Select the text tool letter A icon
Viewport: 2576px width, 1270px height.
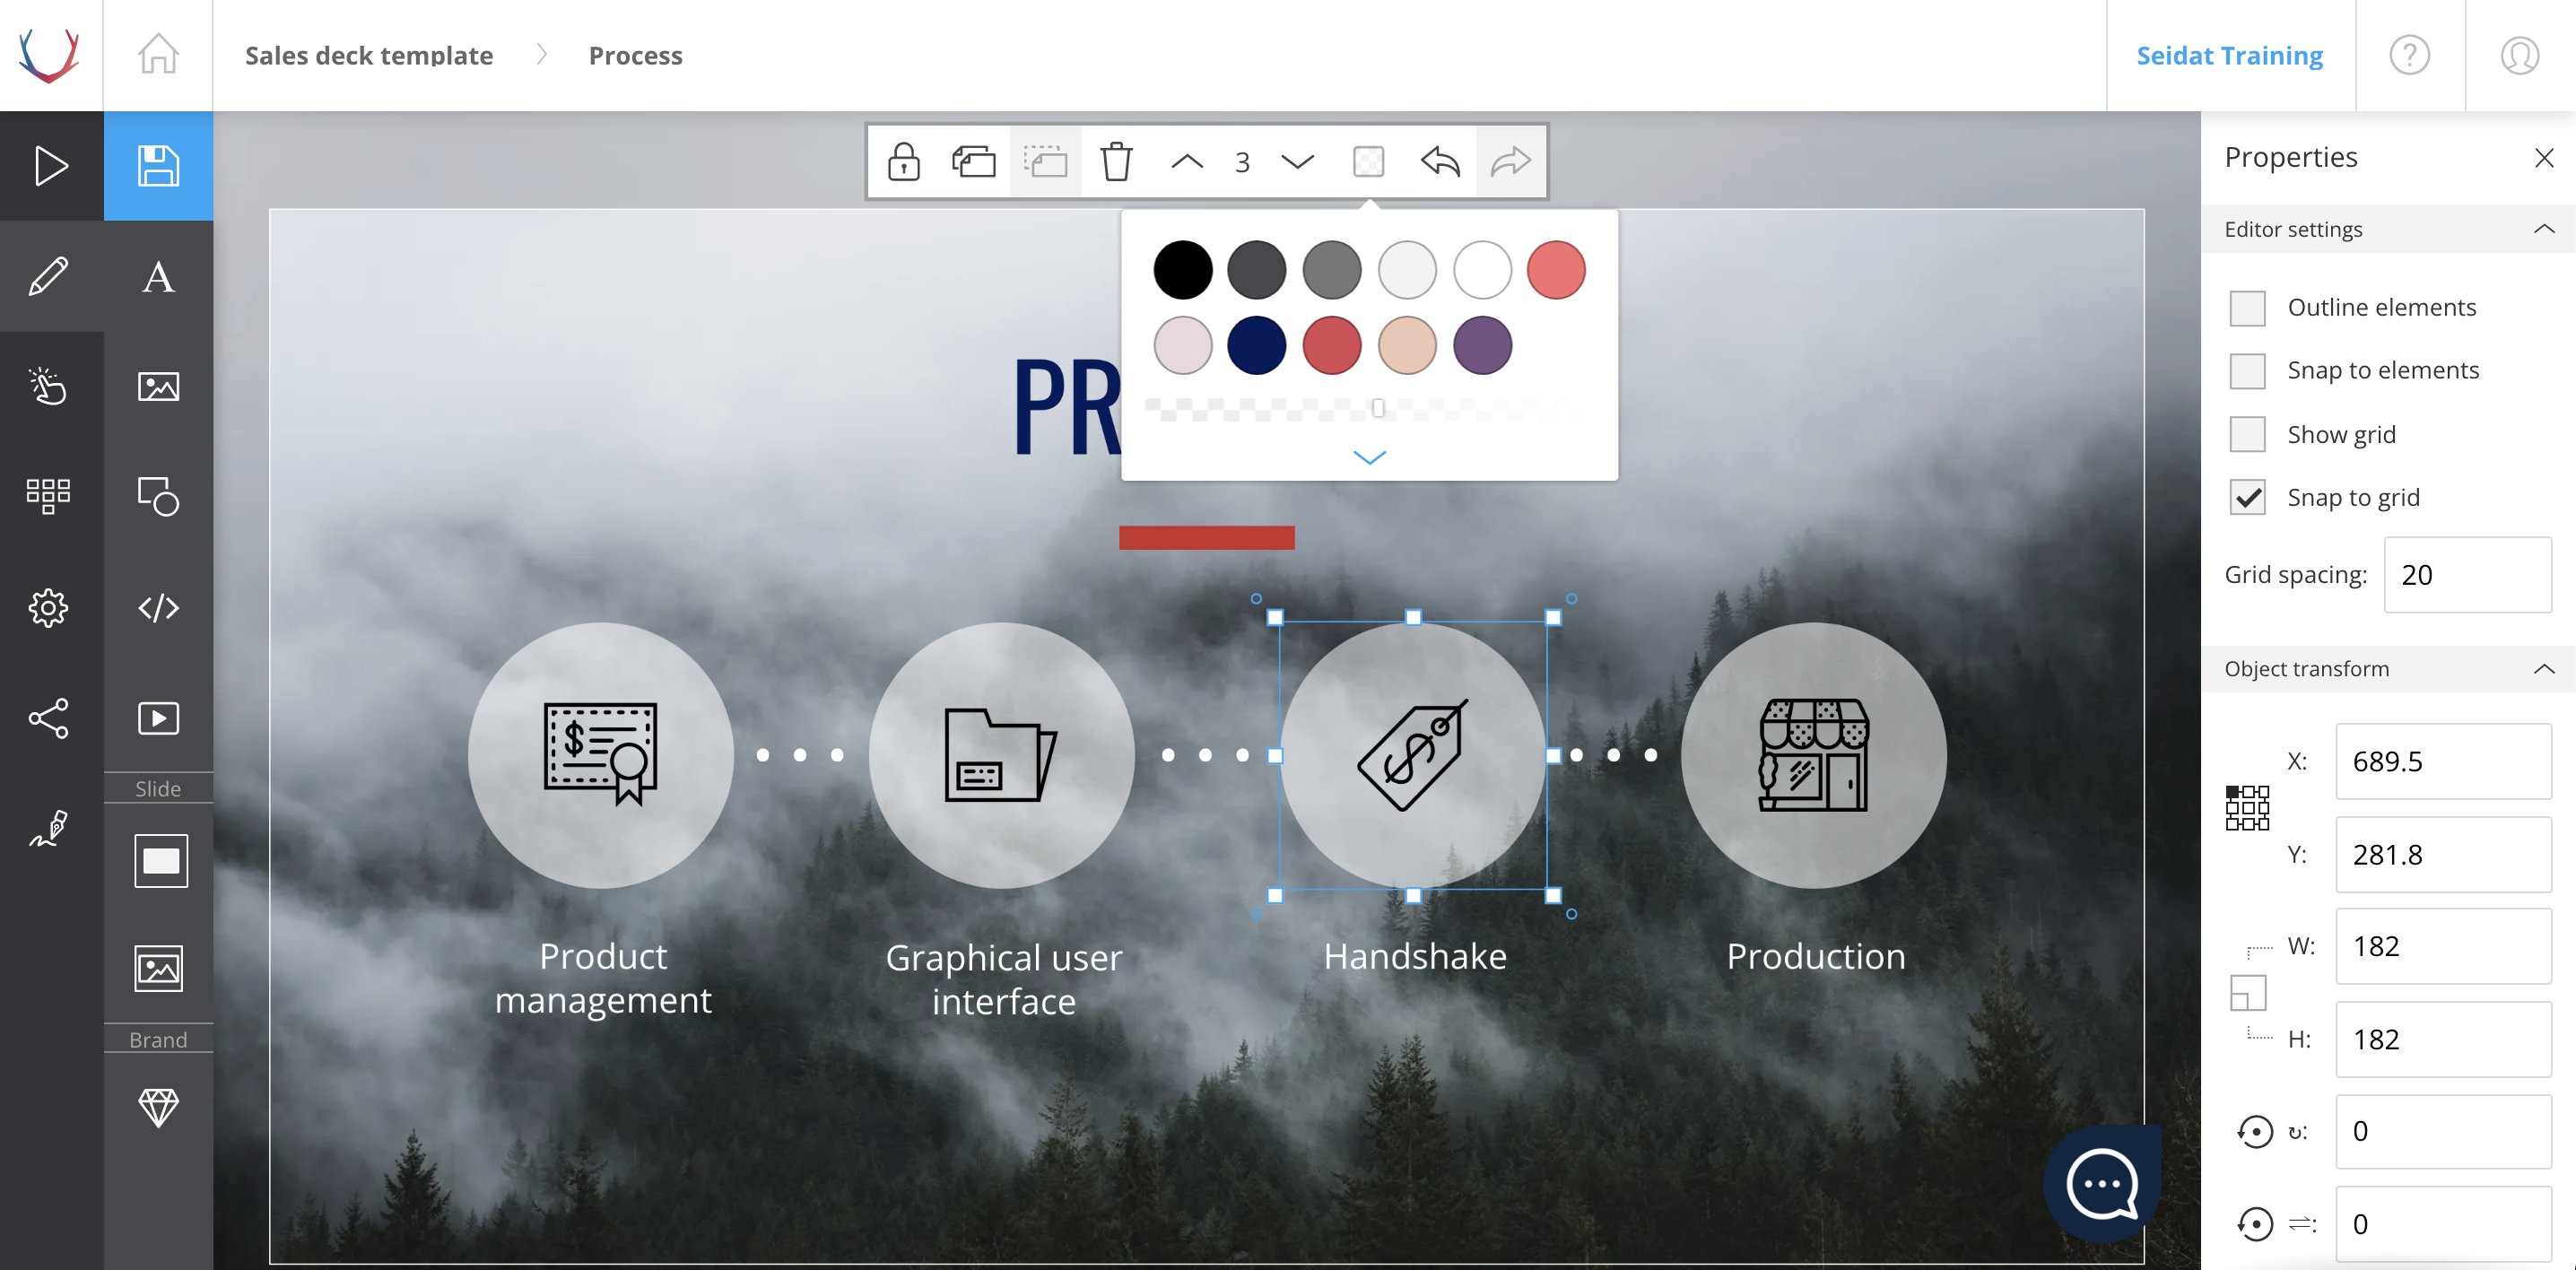coord(158,277)
